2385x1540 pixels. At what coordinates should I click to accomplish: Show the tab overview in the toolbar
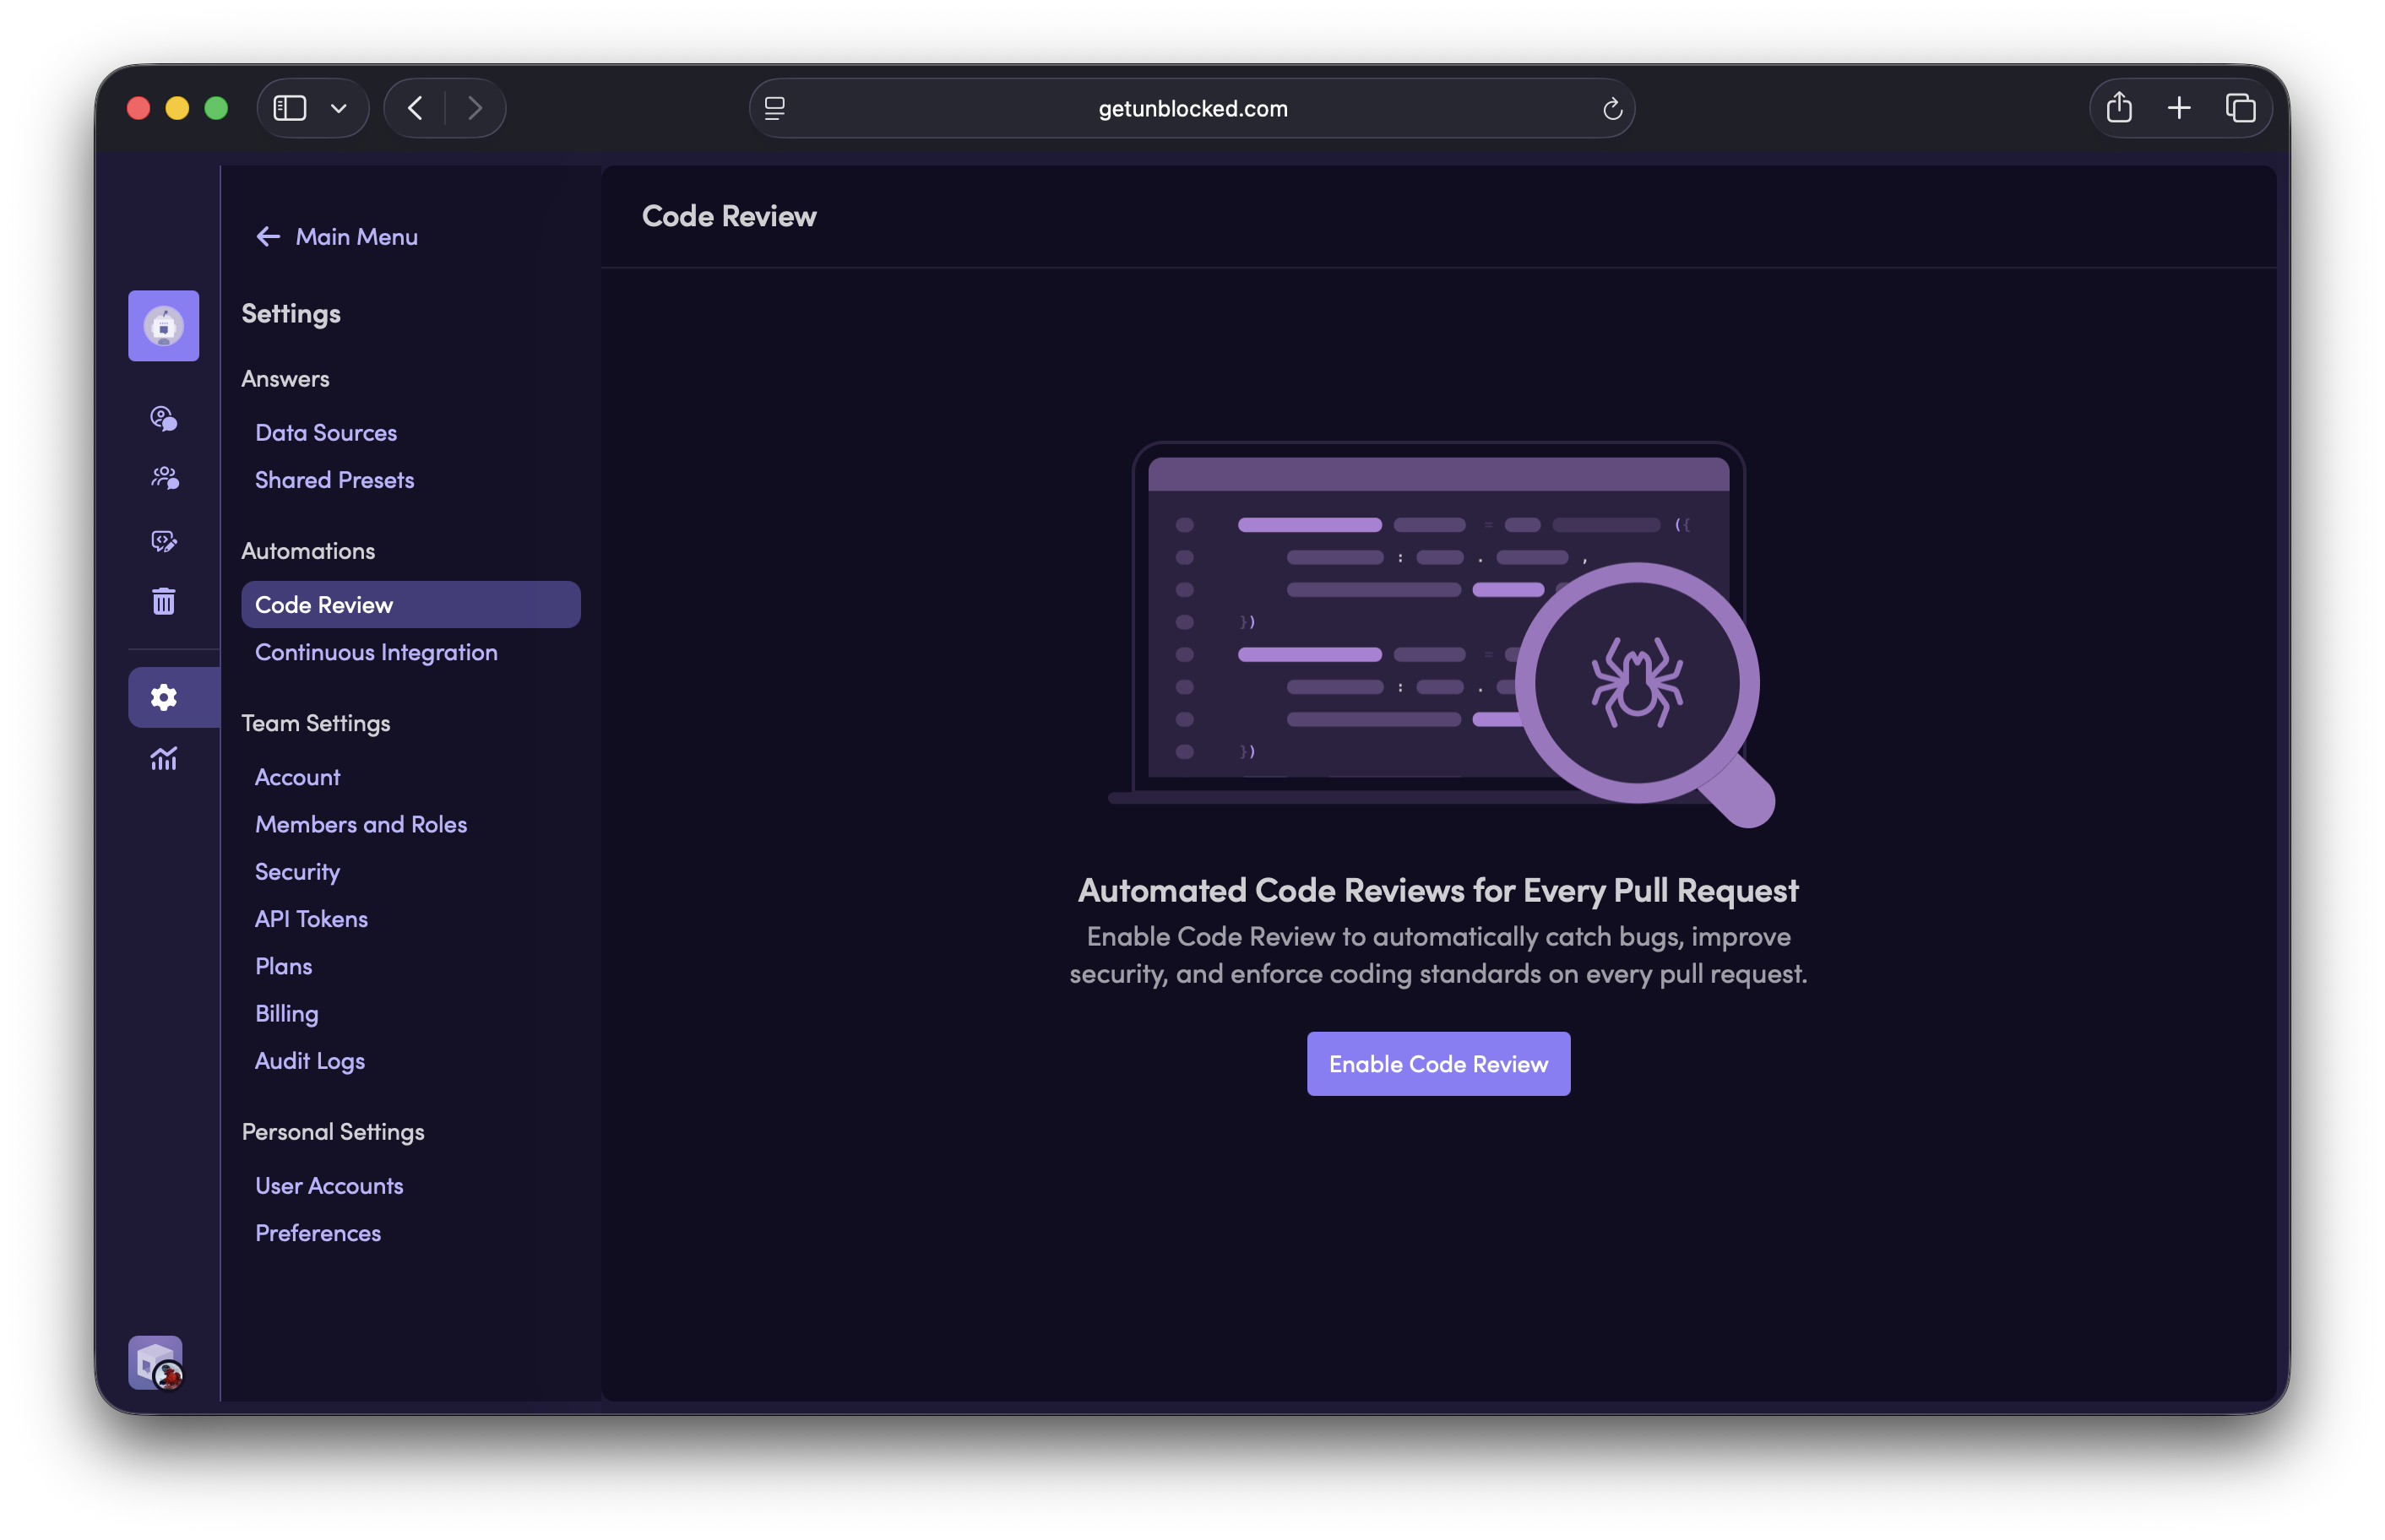tap(2242, 108)
